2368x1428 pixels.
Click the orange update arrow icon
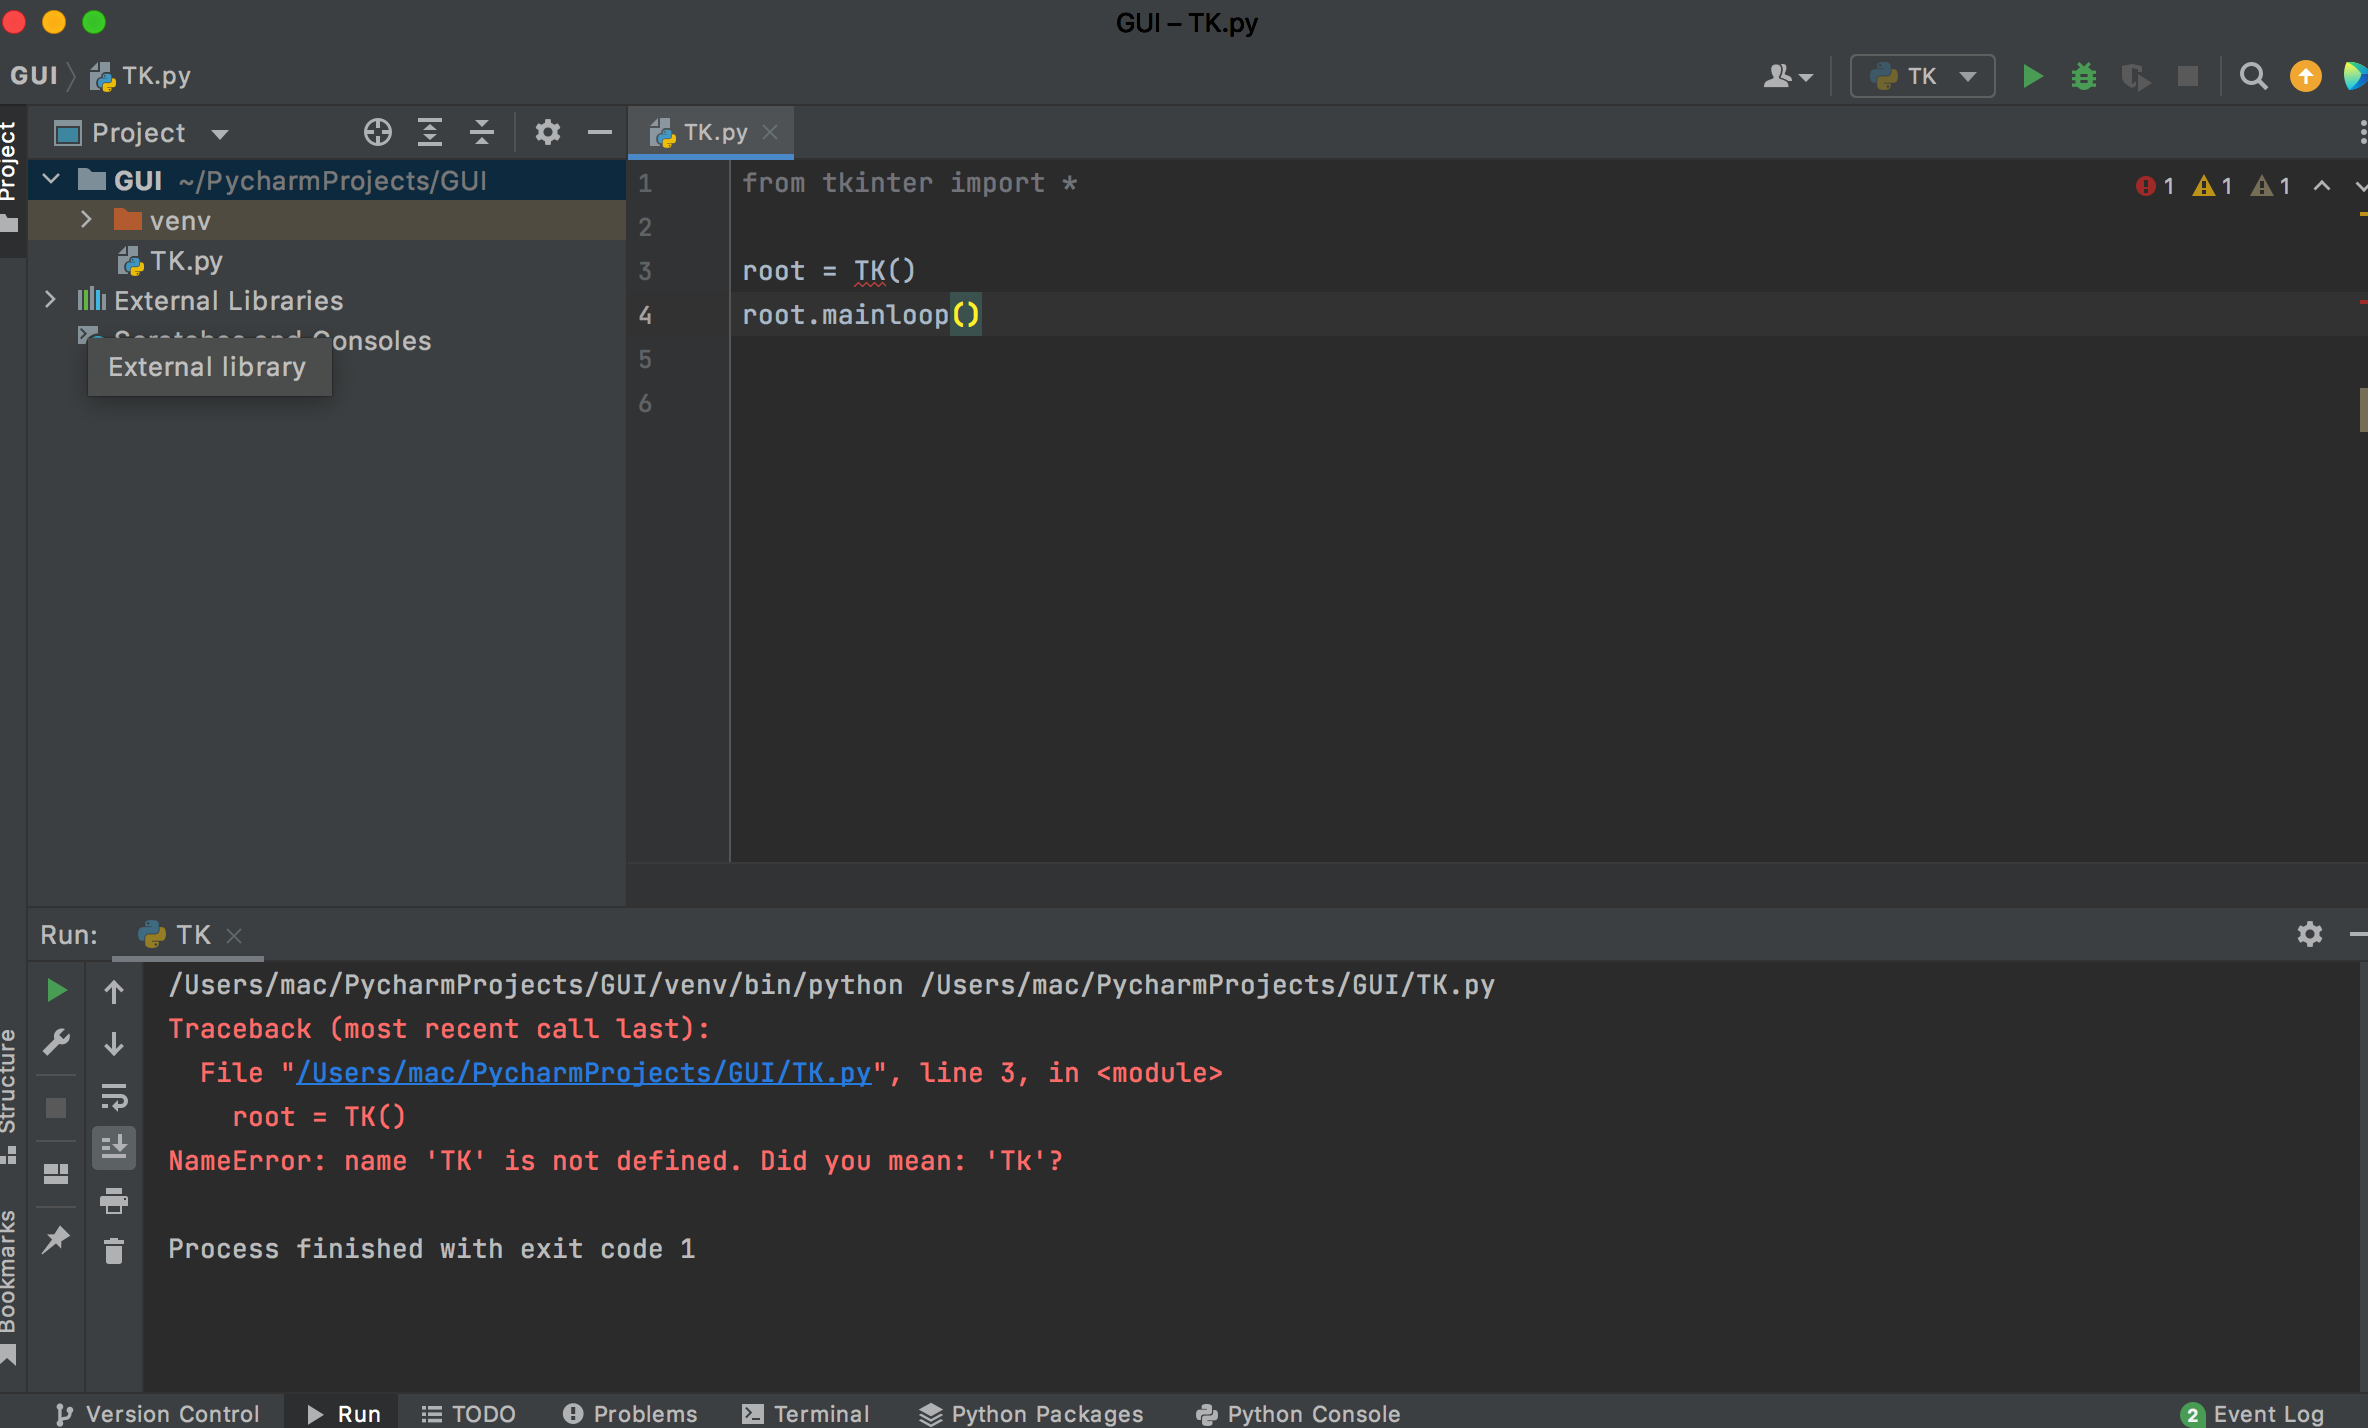[2305, 76]
